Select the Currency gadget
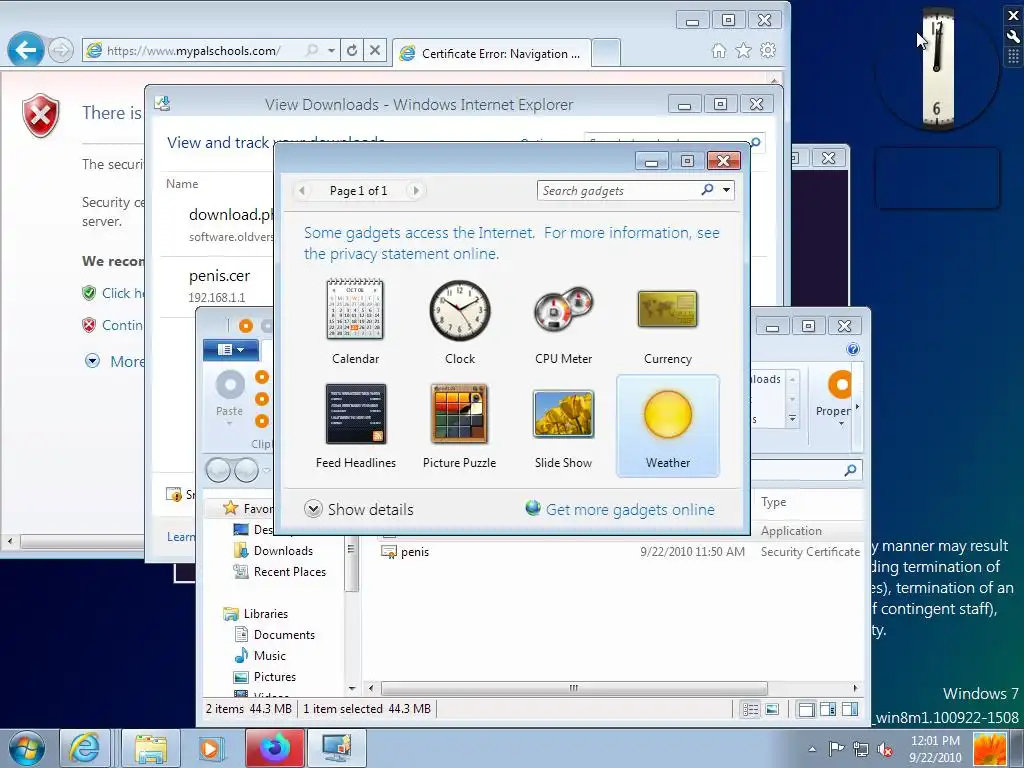The image size is (1024, 768). click(667, 321)
